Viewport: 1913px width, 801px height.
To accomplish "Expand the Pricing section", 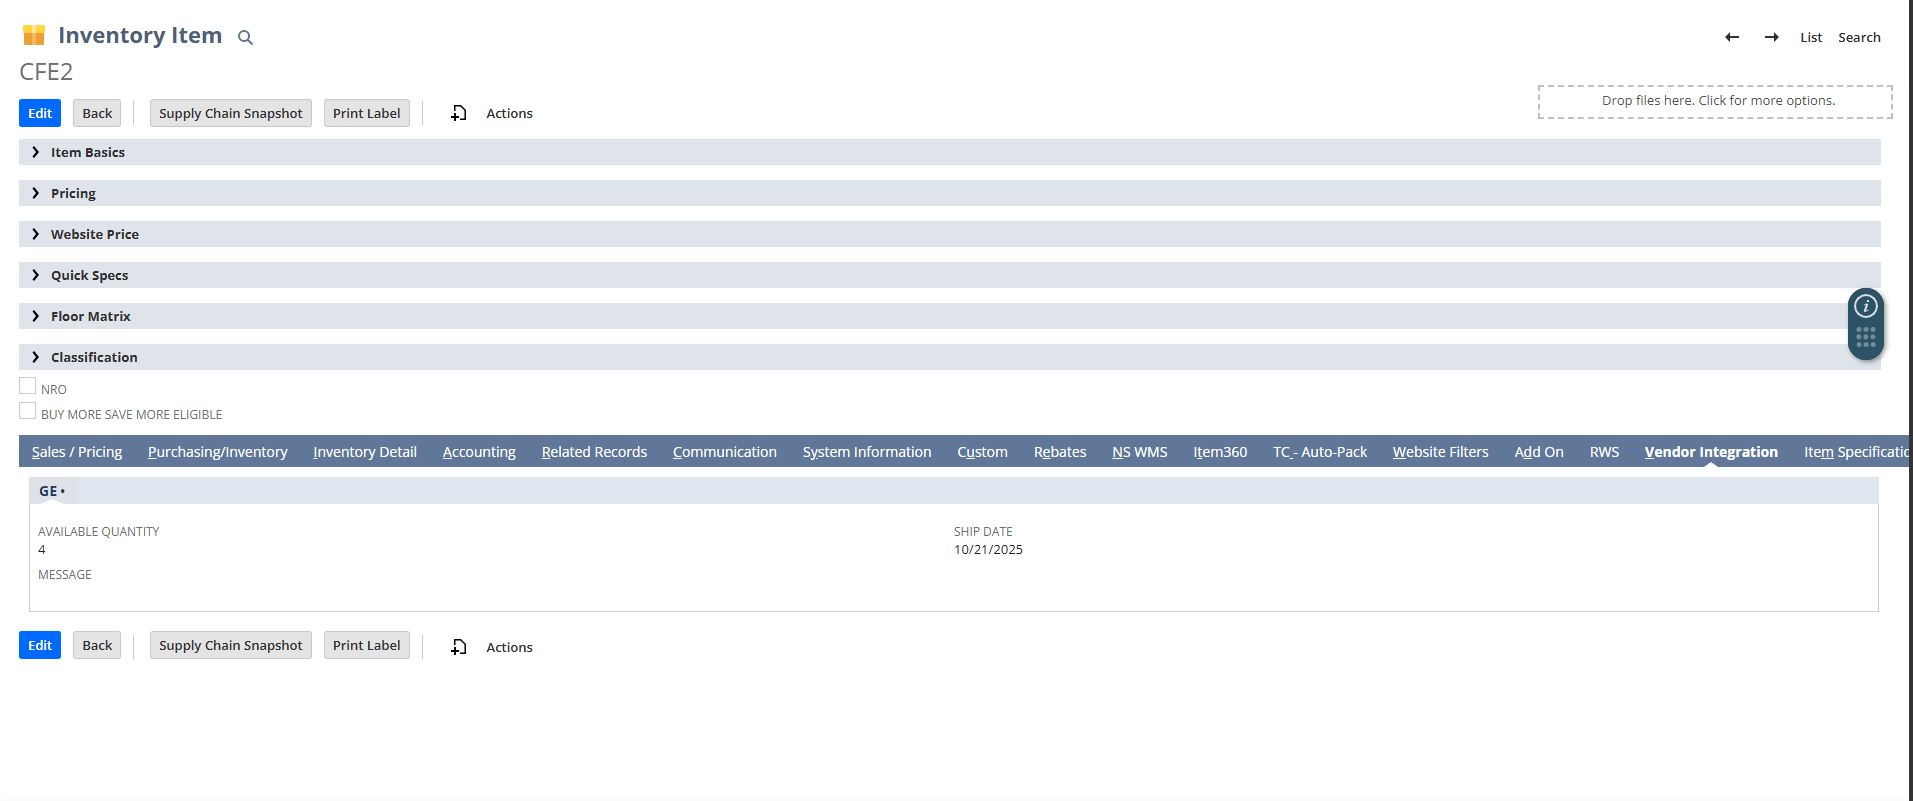I will (x=73, y=193).
